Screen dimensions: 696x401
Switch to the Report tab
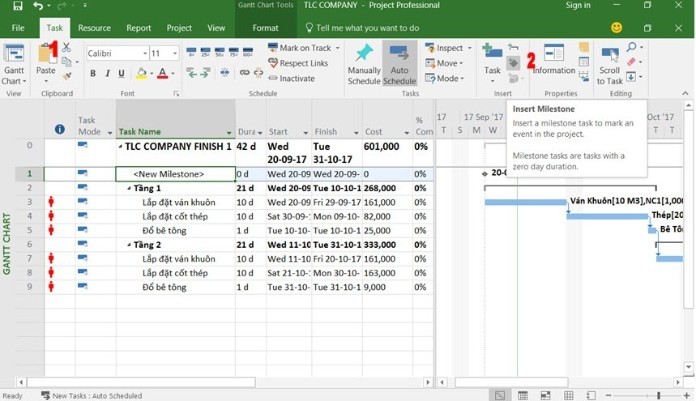(x=139, y=28)
